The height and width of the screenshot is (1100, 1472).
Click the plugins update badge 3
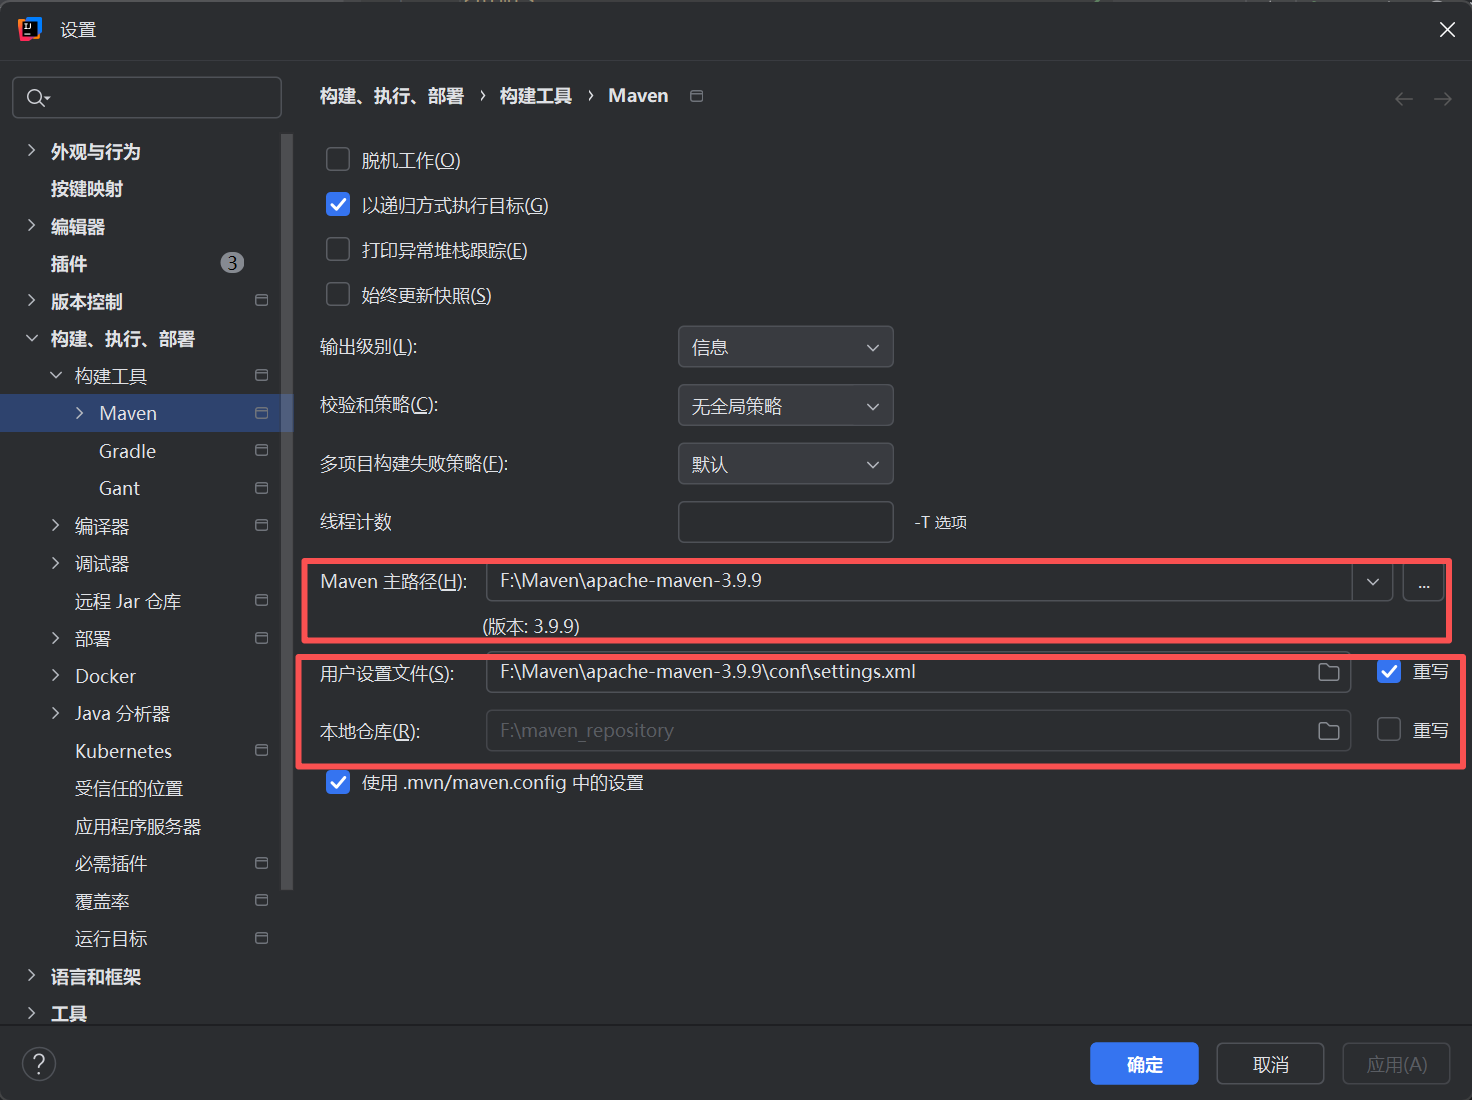coord(232,263)
